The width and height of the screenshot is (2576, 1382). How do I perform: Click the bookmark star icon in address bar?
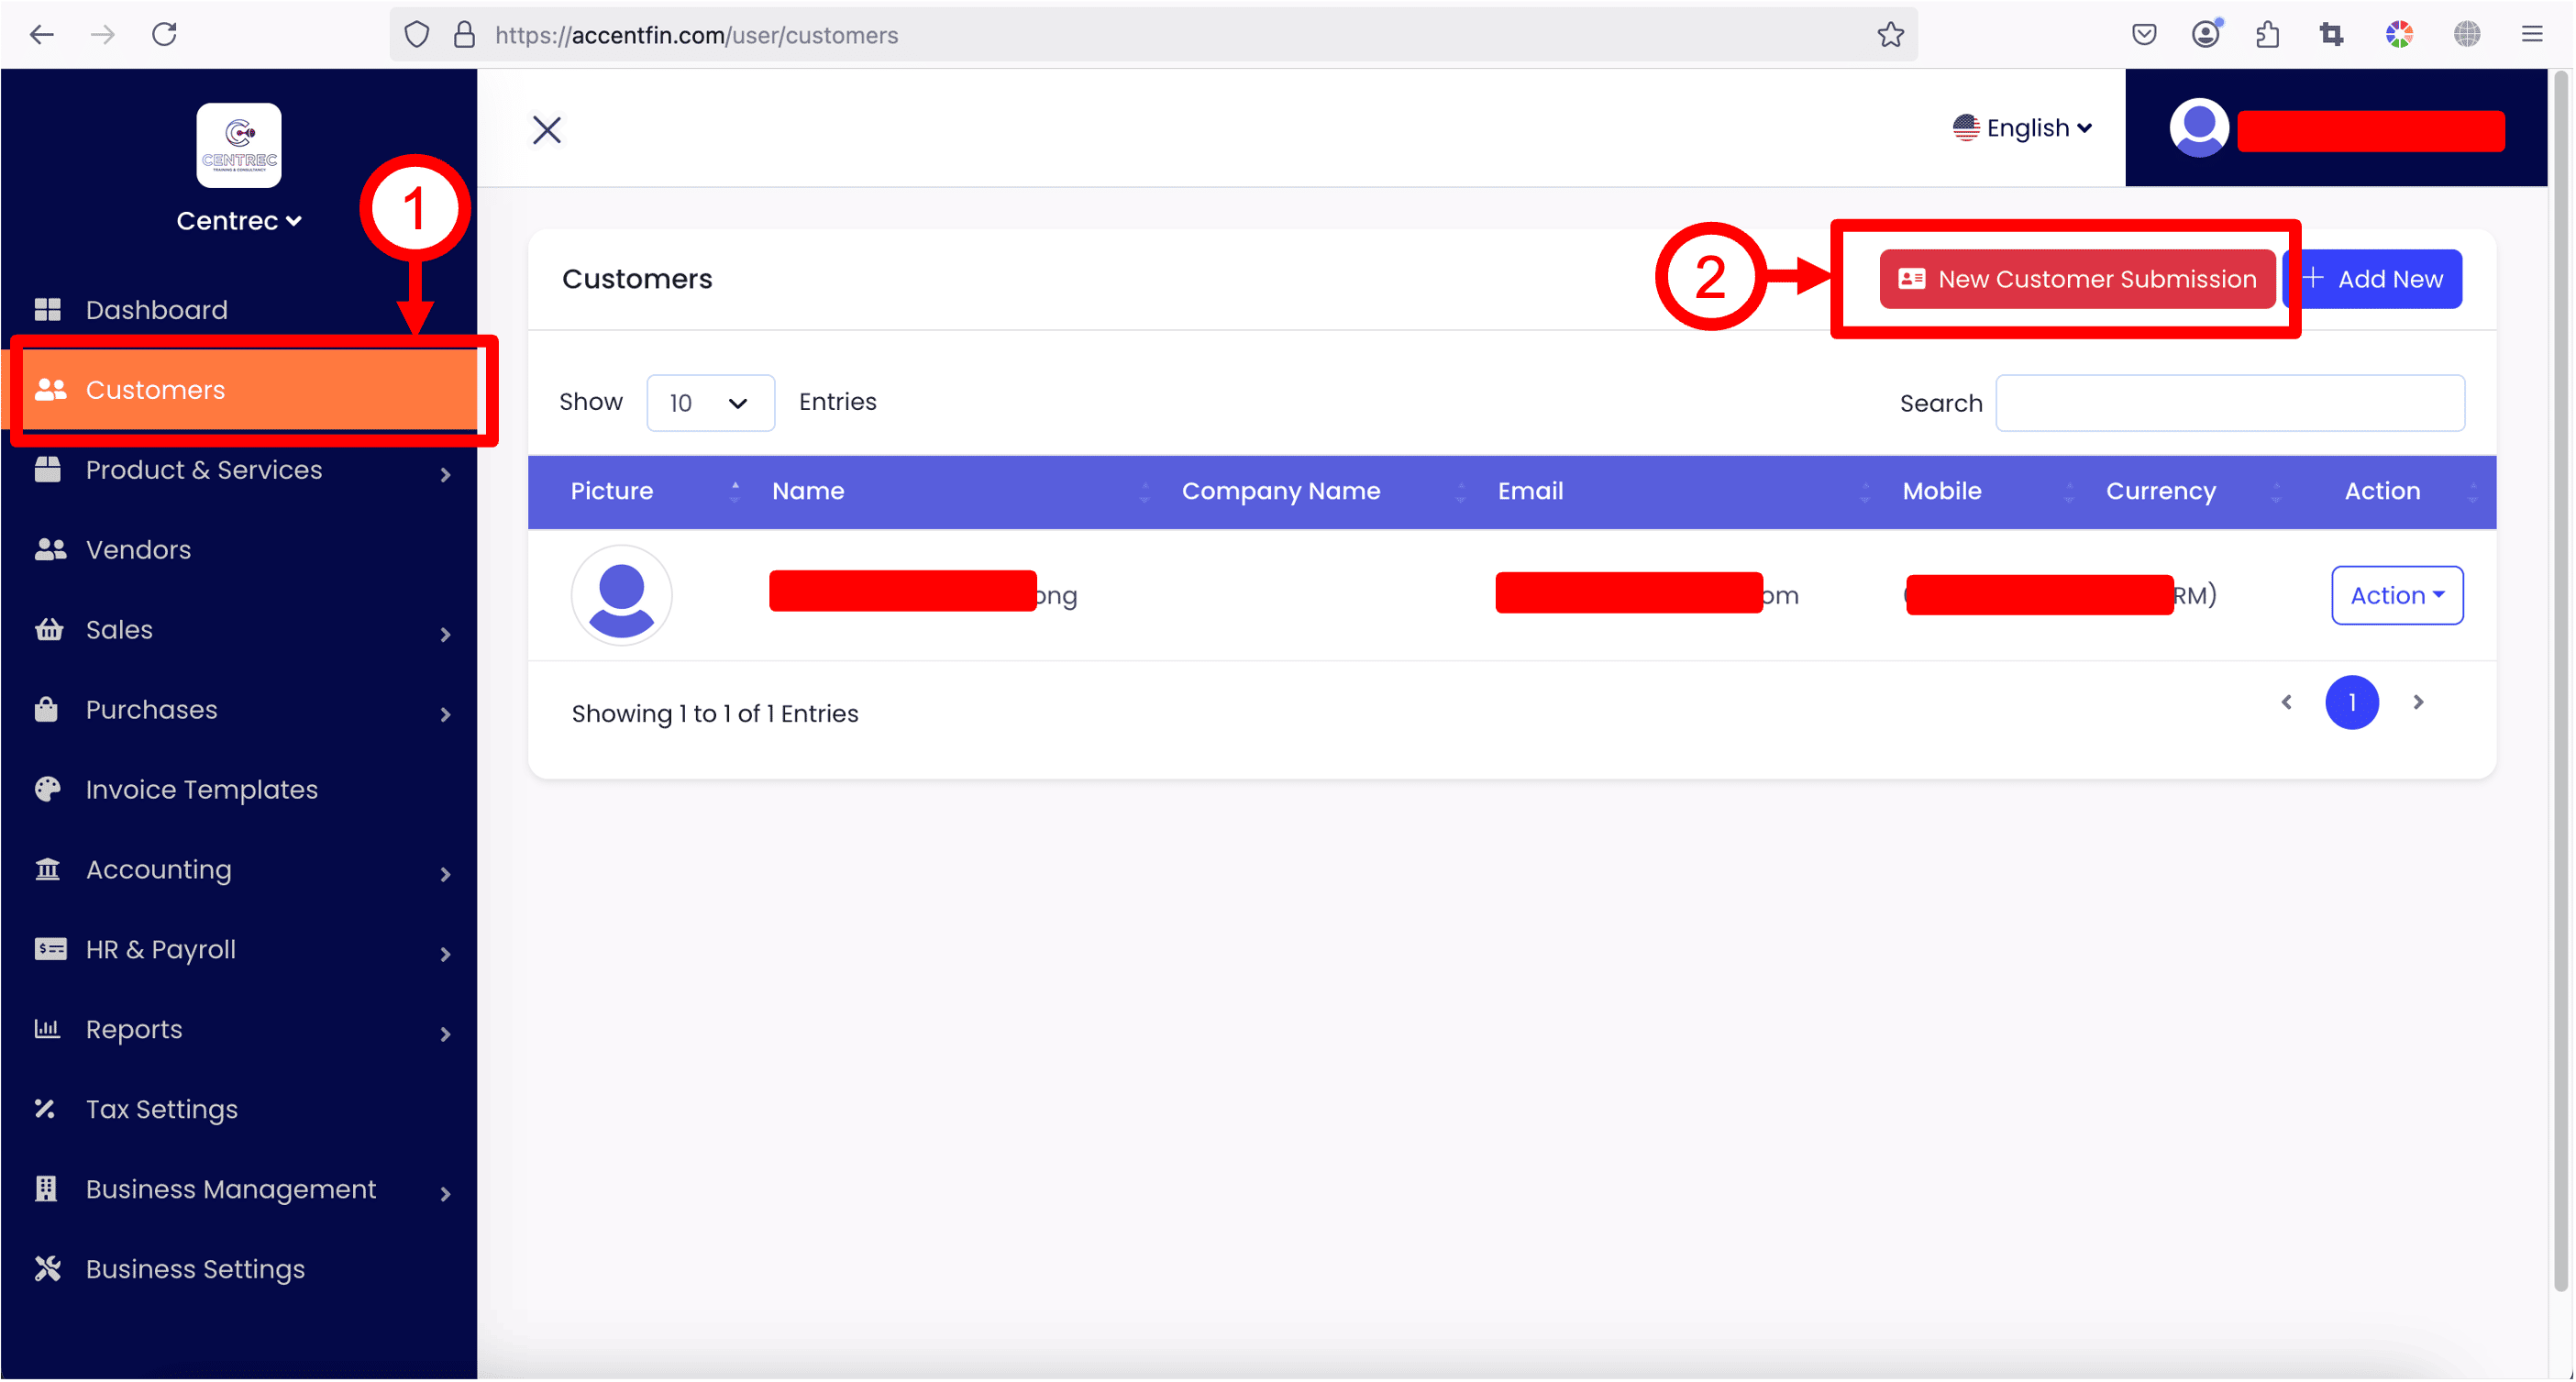pos(1890,35)
